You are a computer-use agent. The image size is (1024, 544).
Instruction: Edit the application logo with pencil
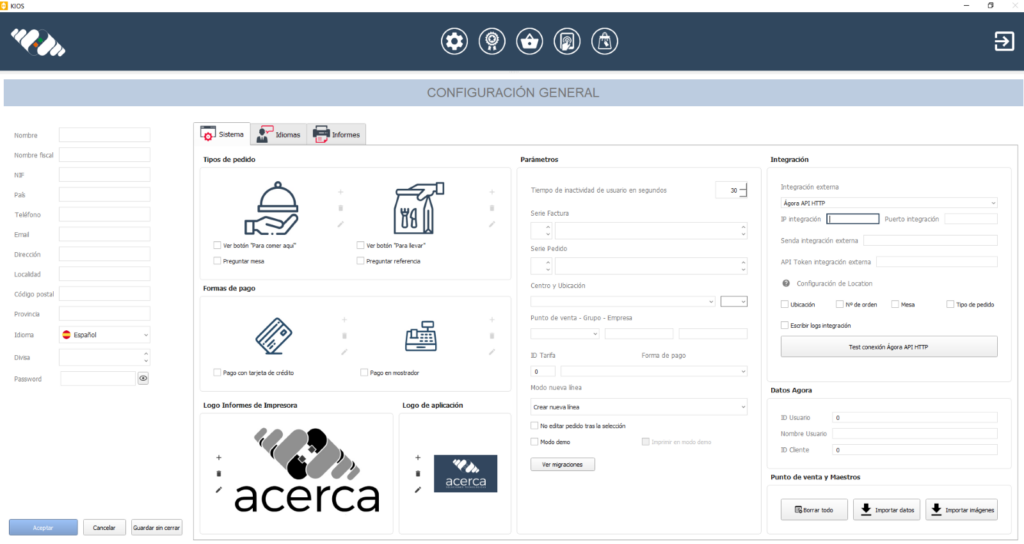click(418, 490)
